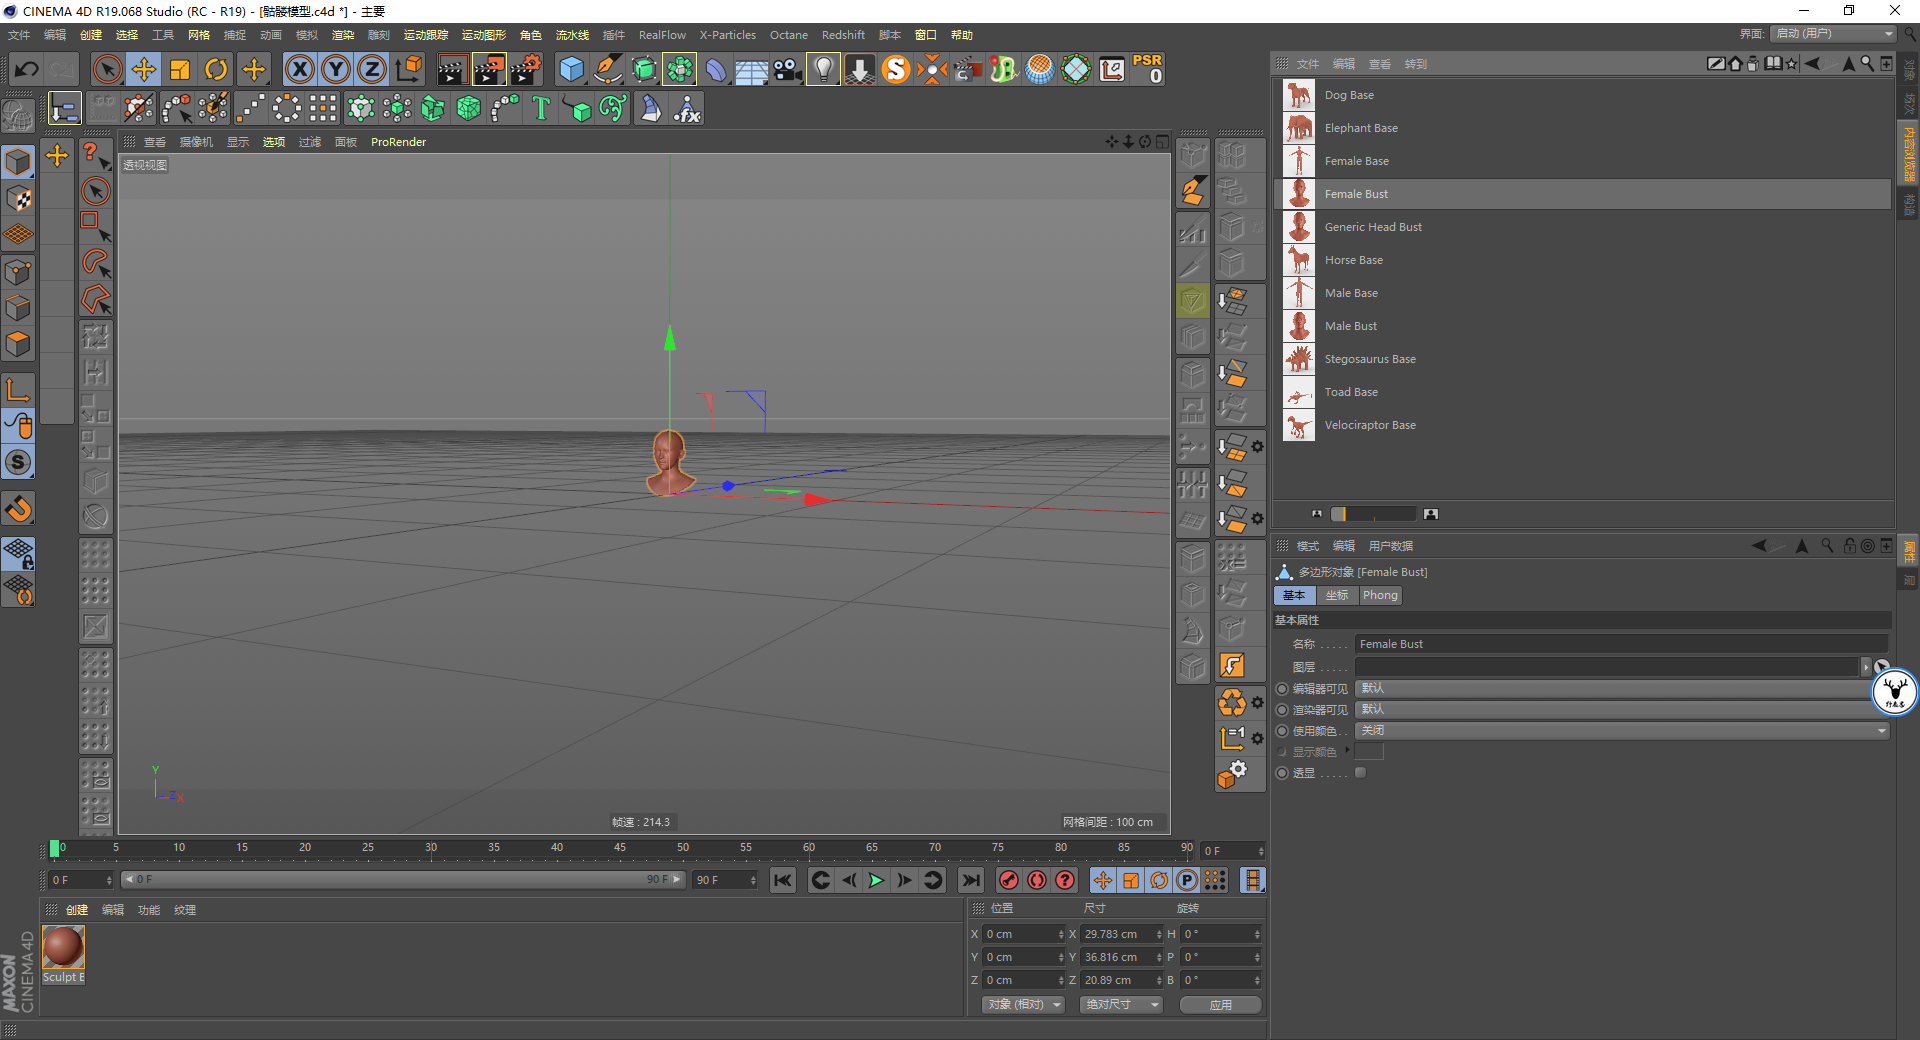Open the 文件 main menu

pyautogui.click(x=19, y=35)
